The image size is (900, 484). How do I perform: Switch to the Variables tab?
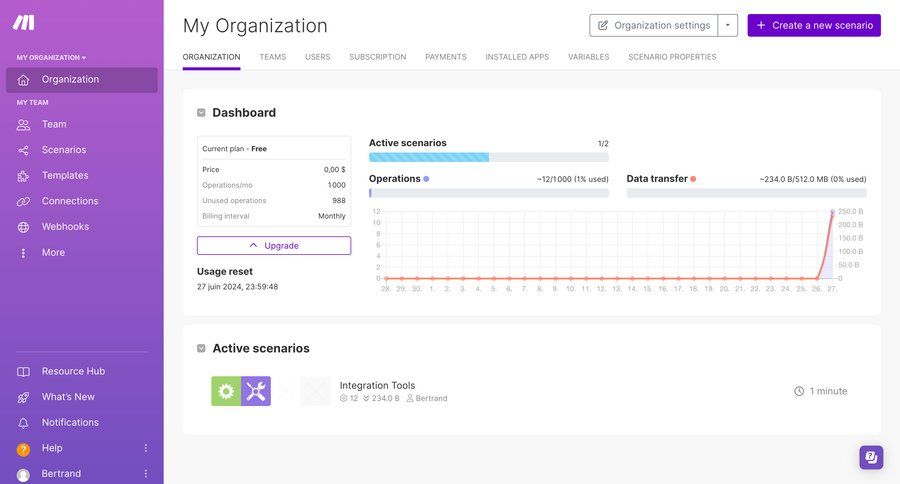click(588, 57)
